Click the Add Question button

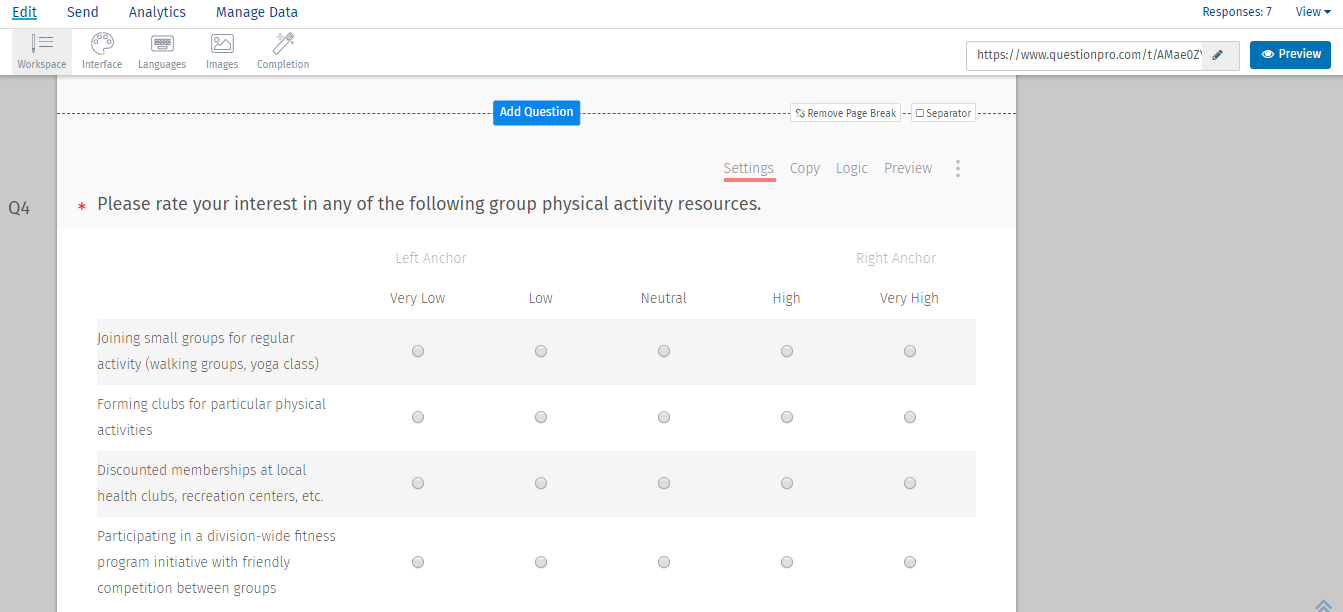(536, 112)
